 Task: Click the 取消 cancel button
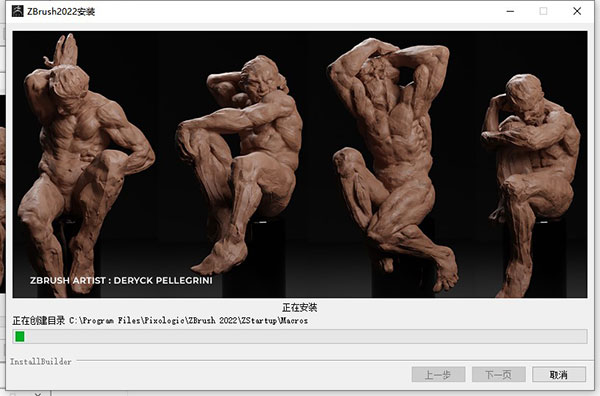[559, 375]
